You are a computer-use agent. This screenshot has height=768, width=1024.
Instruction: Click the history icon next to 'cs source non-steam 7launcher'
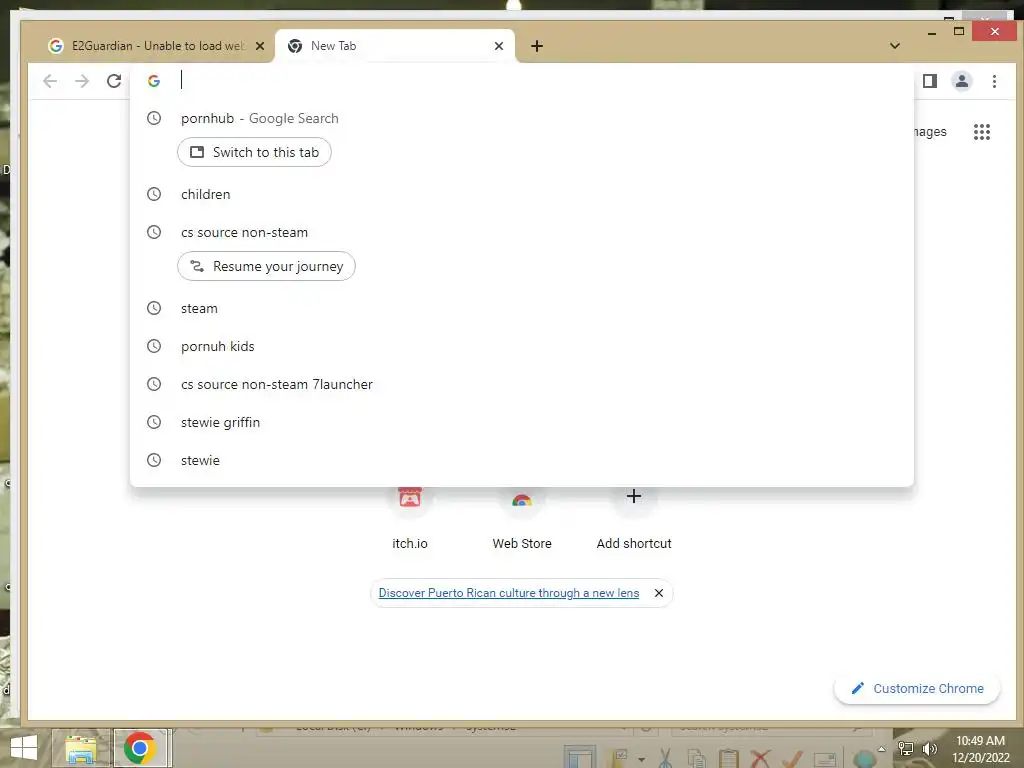coord(153,384)
